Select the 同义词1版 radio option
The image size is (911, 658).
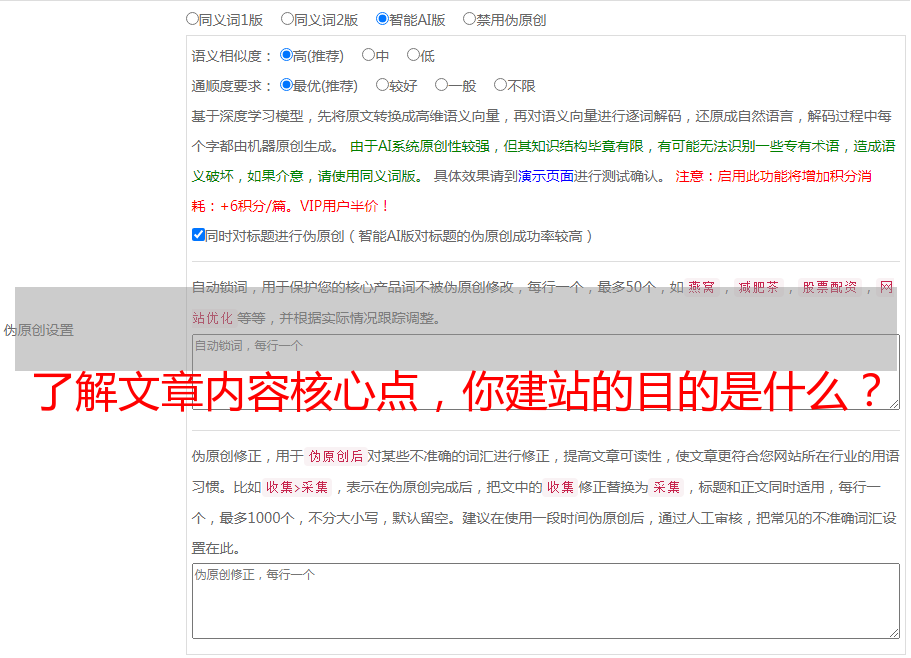click(192, 19)
